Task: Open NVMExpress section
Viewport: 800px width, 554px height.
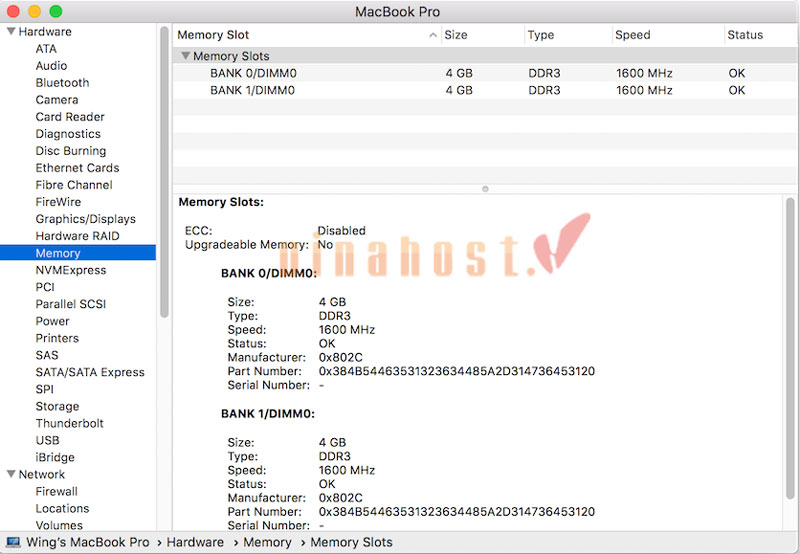Action: tap(71, 270)
